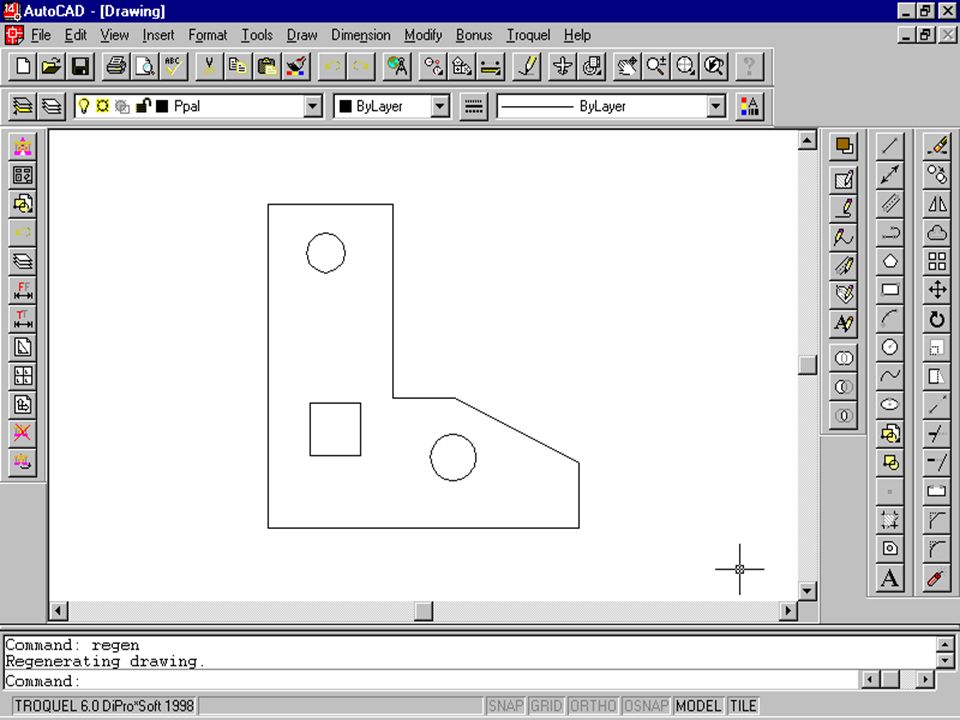This screenshot has width=960, height=720.
Task: Open Print Preview
Action: (x=145, y=66)
